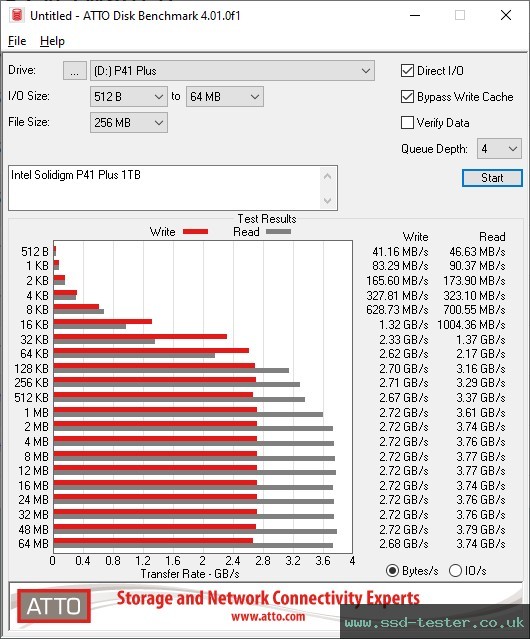
Task: Click the gray Read legend swatch
Action: tap(279, 232)
